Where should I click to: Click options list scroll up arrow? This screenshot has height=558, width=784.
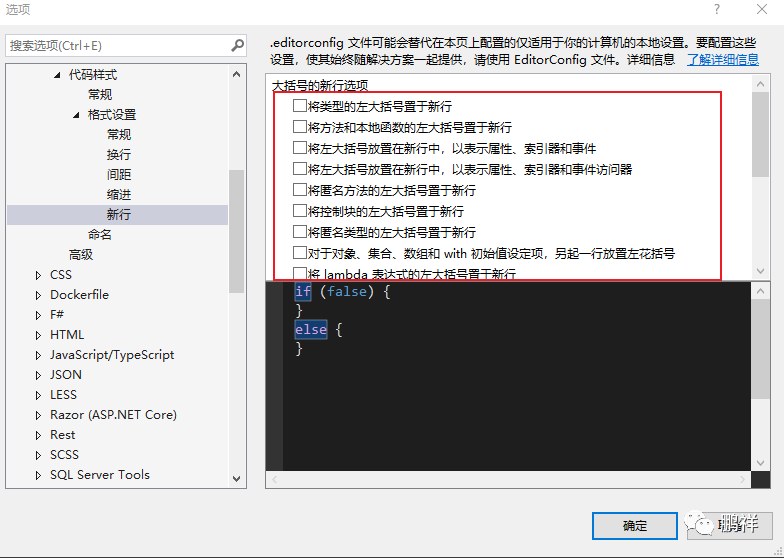click(x=760, y=84)
